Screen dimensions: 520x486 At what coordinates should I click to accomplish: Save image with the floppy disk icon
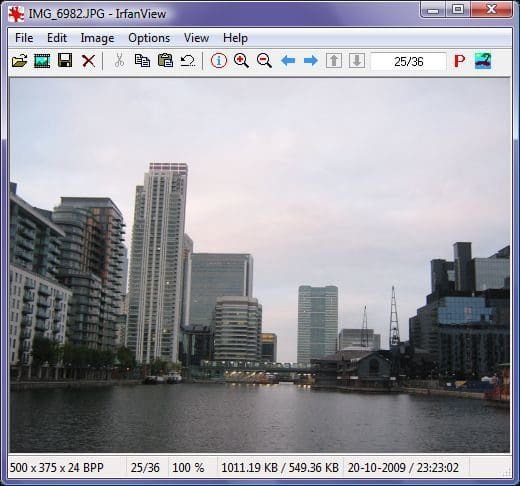(65, 61)
